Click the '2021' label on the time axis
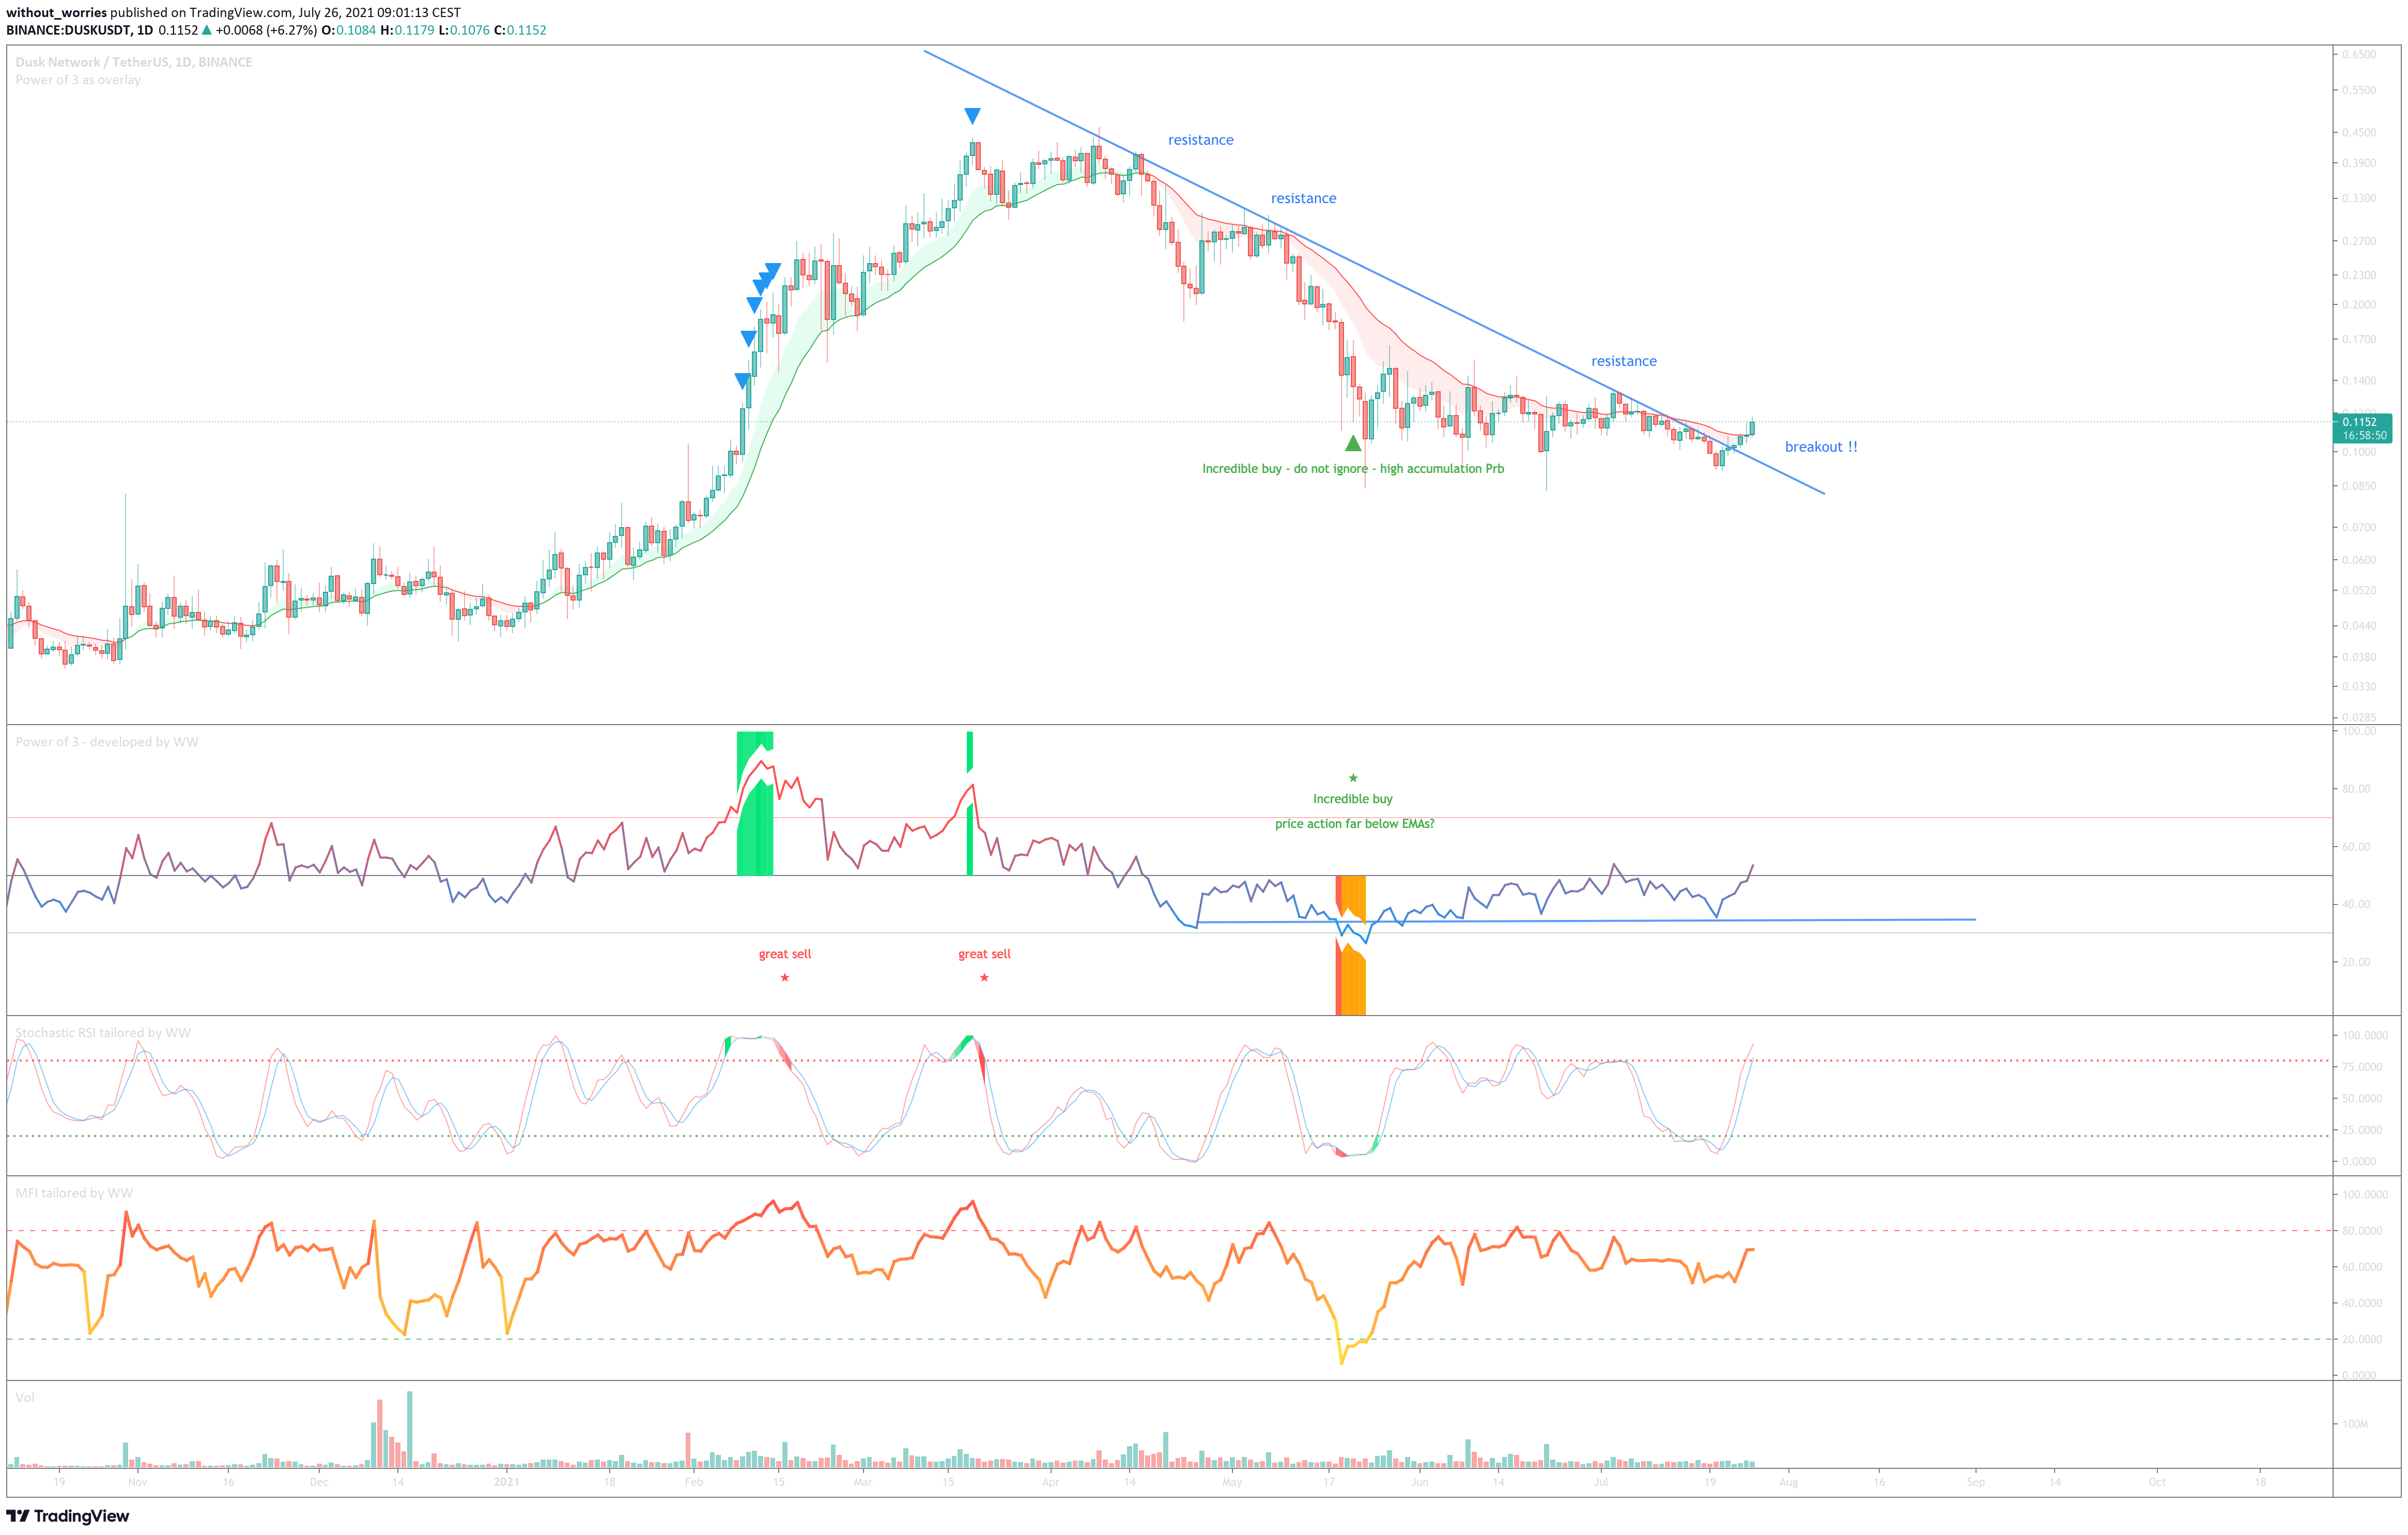Image resolution: width=2408 pixels, height=1535 pixels. pyautogui.click(x=507, y=1482)
